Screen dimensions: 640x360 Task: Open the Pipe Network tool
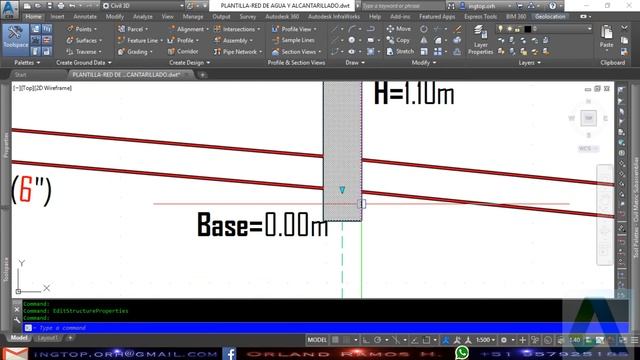[238, 52]
